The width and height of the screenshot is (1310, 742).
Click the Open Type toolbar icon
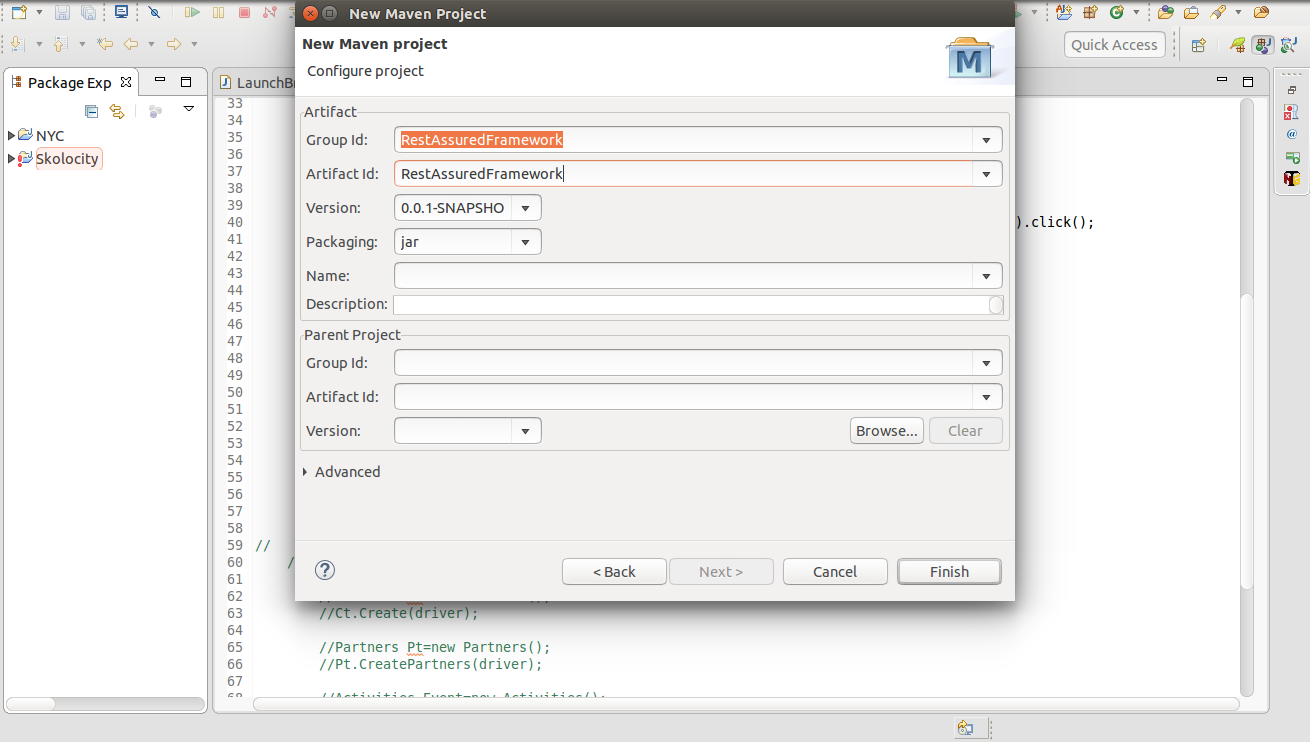tap(1166, 13)
